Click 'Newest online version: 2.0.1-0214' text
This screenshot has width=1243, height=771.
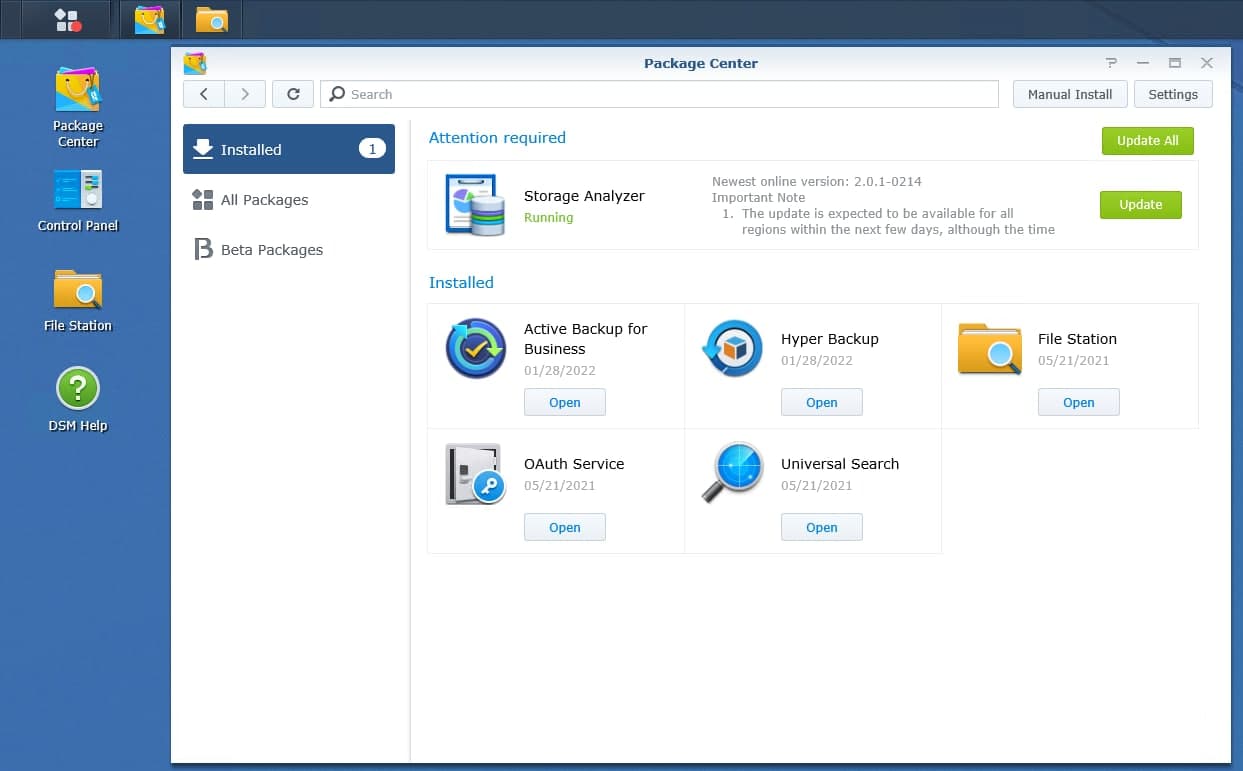[817, 181]
